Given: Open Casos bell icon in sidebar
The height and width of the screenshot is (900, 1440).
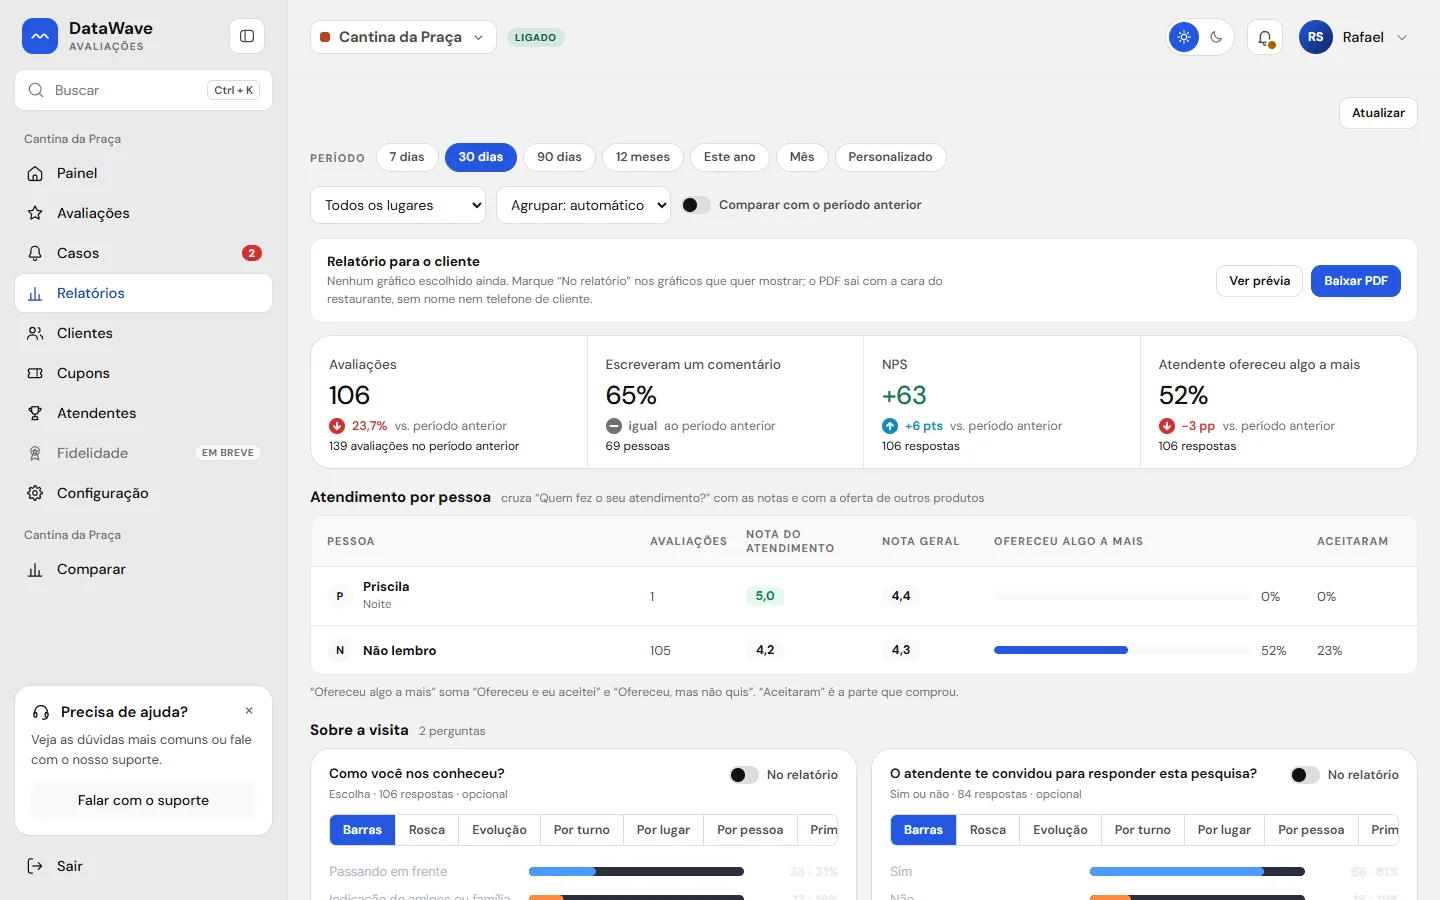Looking at the screenshot, I should pos(35,253).
